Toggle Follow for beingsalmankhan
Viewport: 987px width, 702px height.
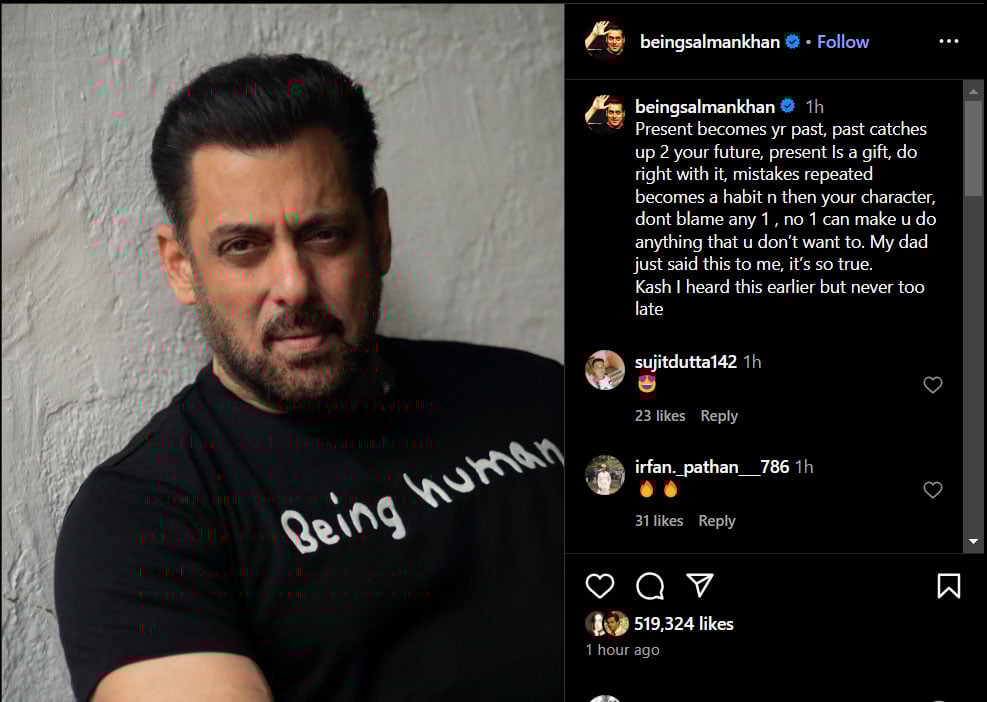point(843,41)
